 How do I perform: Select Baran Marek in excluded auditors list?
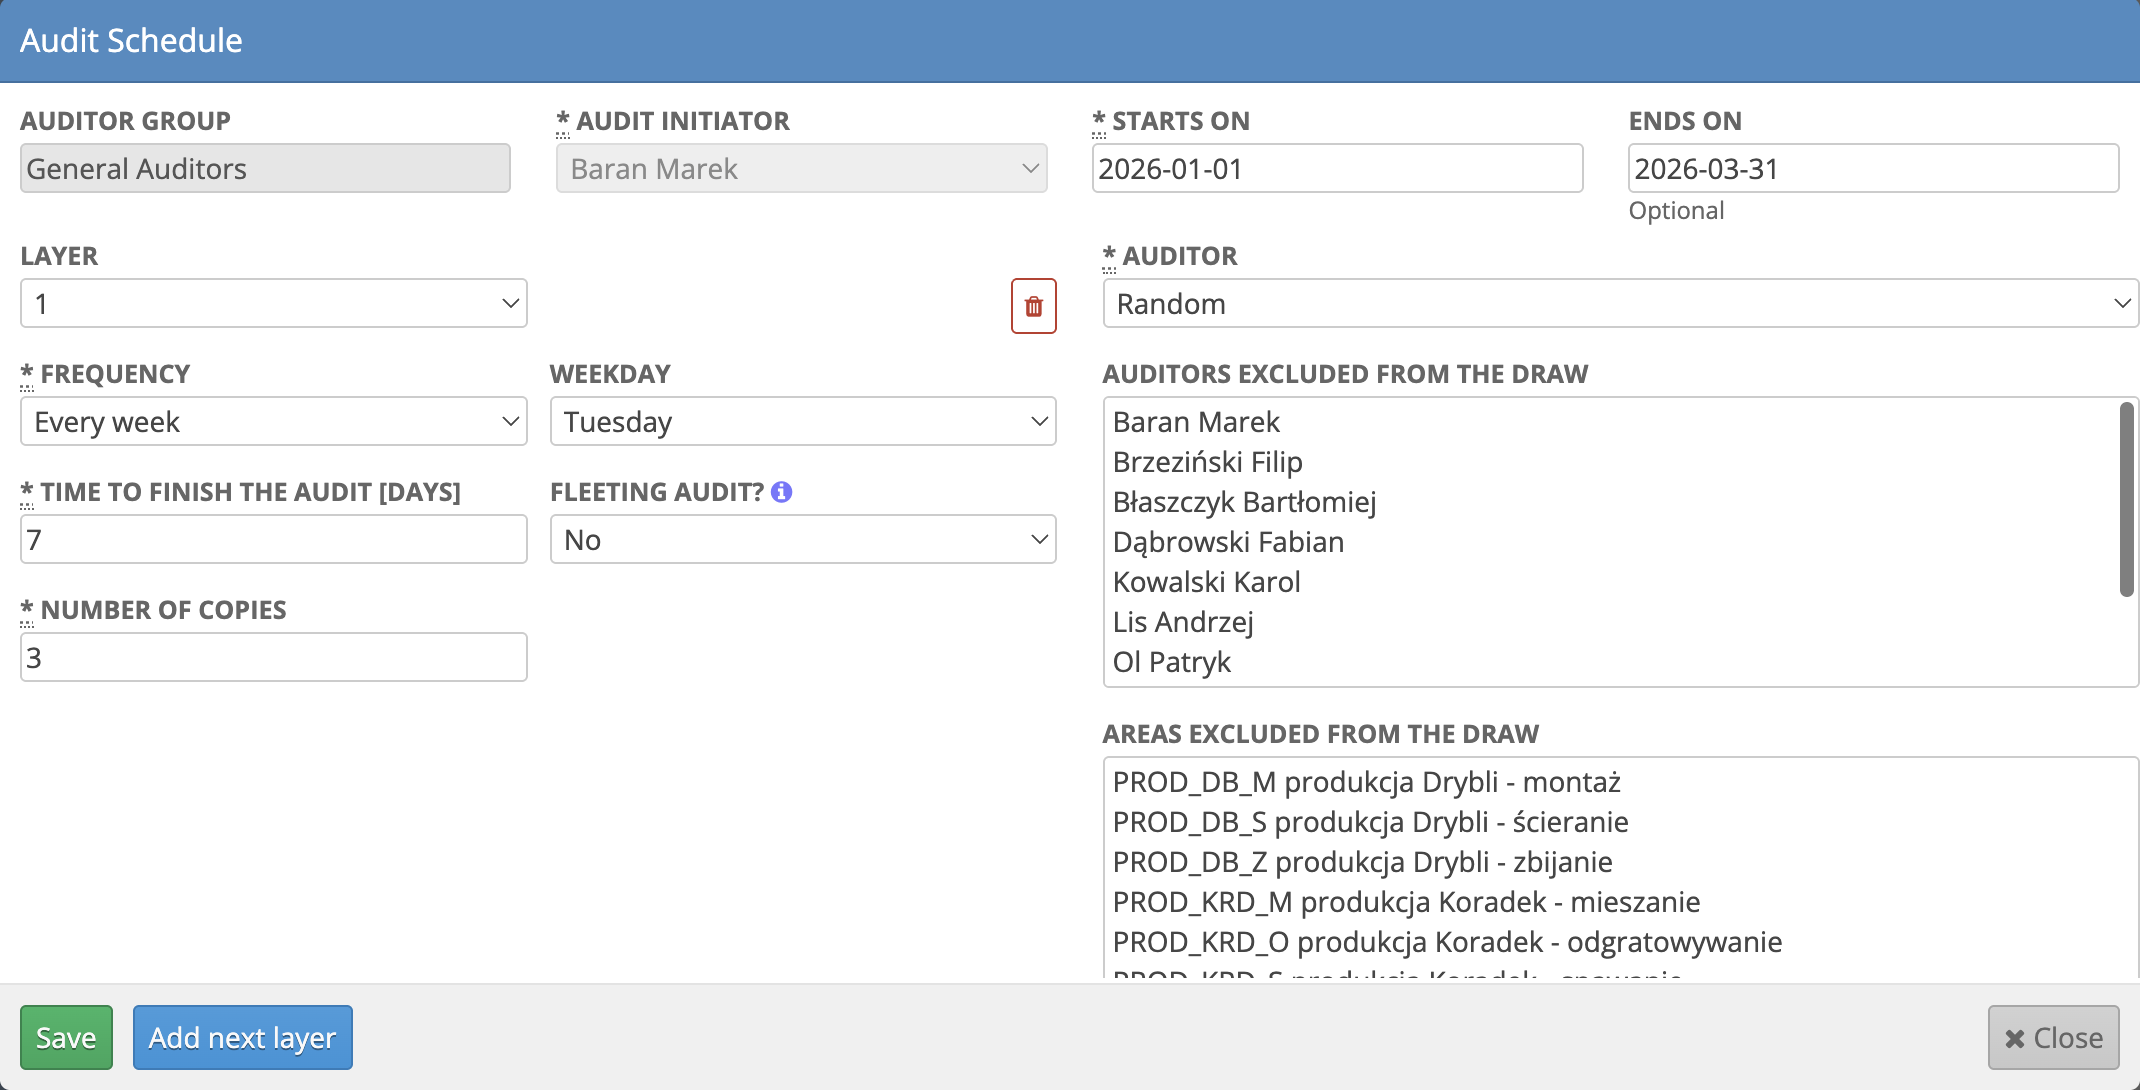1196,421
